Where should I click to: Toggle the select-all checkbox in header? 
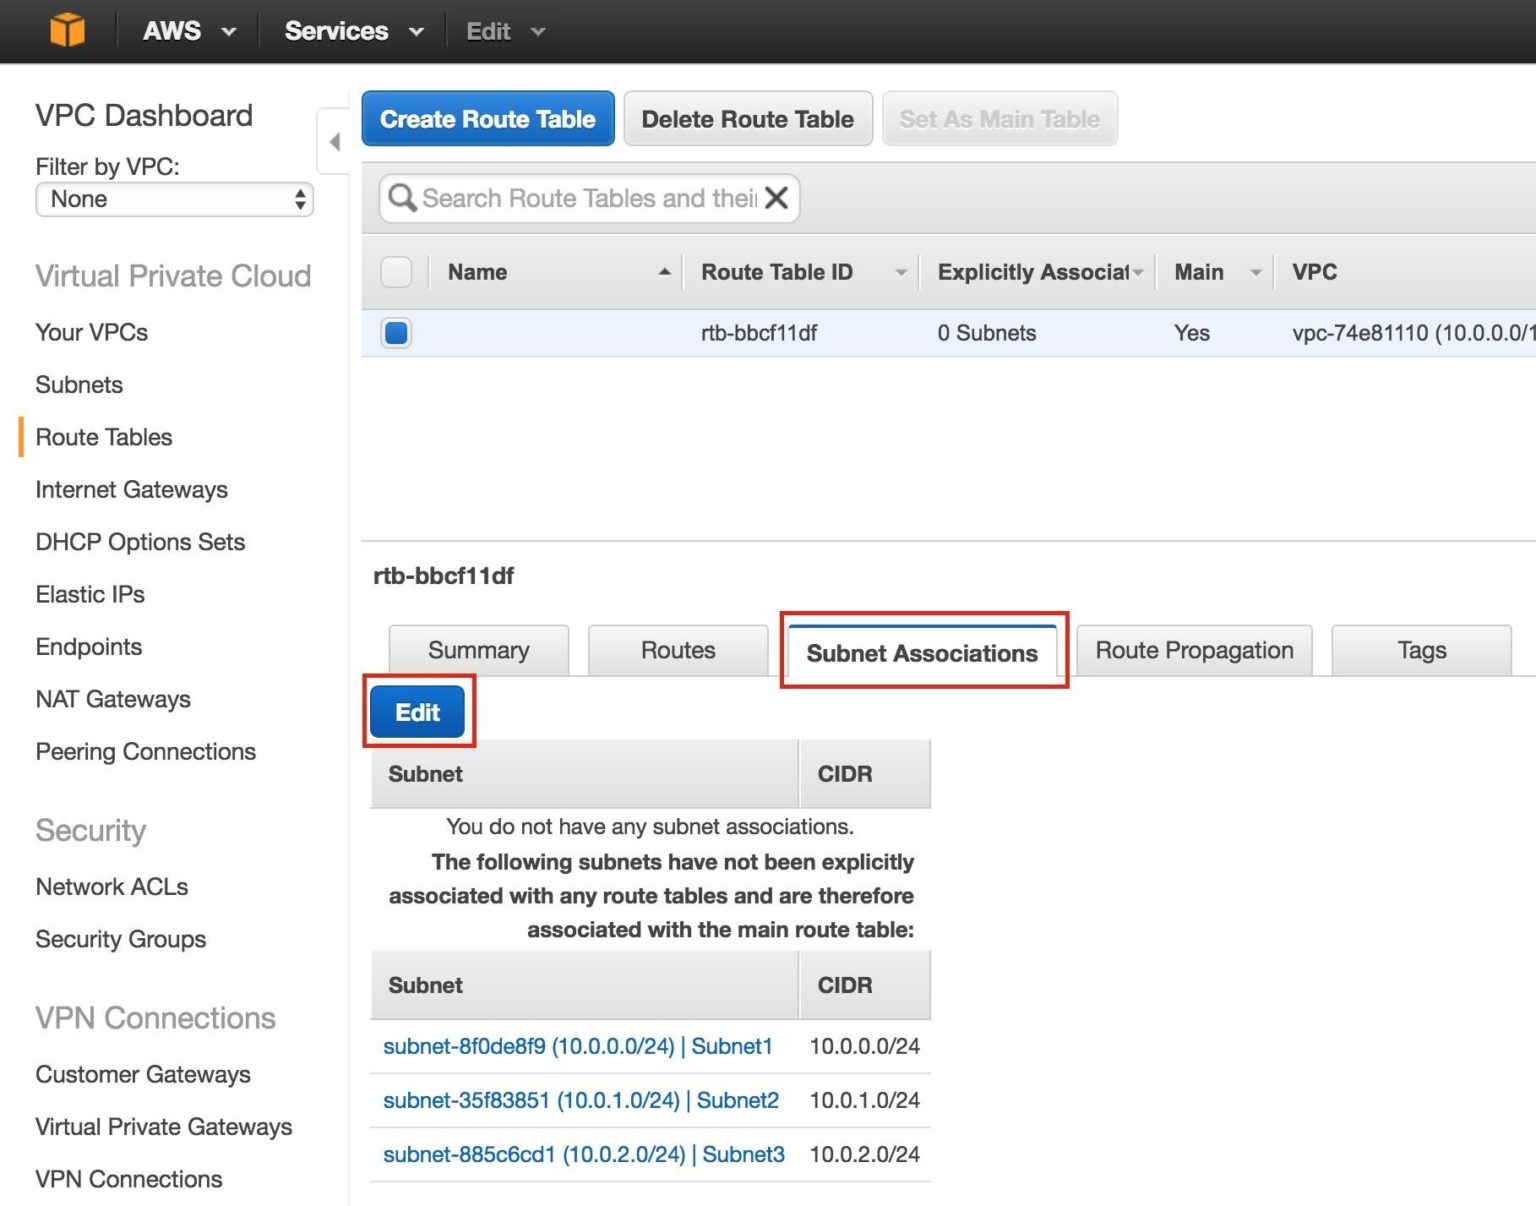396,272
